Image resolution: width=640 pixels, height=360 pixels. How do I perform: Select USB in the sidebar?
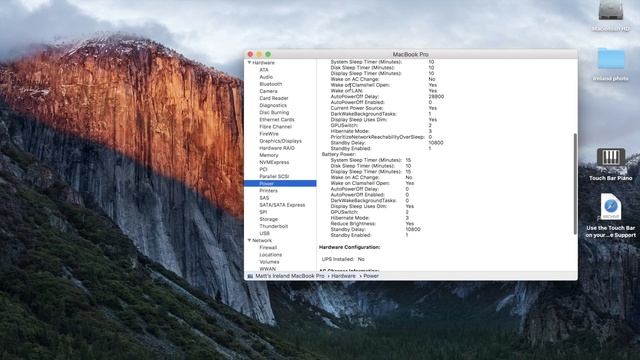pos(264,233)
